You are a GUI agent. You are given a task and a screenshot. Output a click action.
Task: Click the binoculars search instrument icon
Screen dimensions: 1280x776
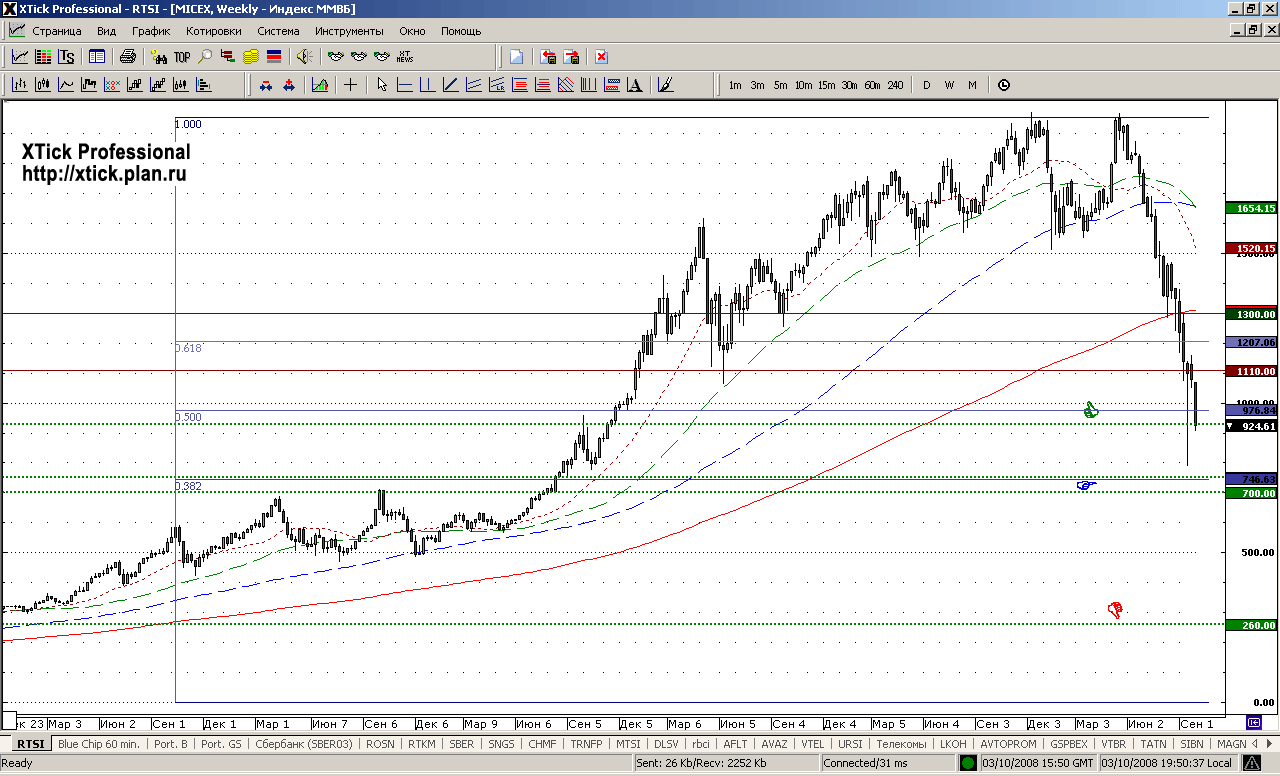(x=159, y=56)
